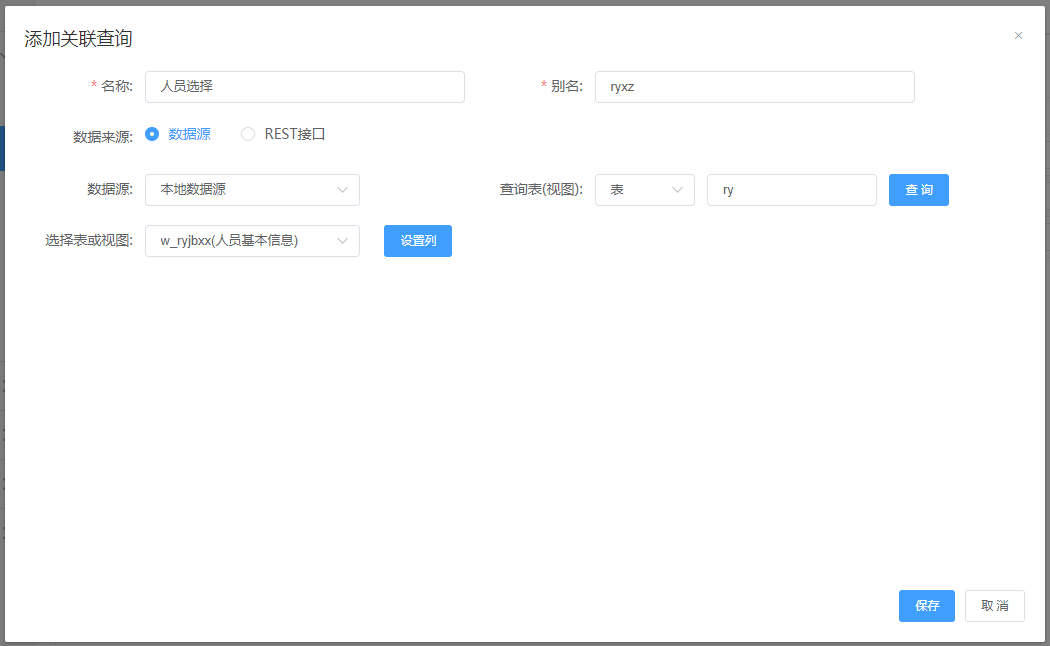Click the 别名 field label
The height and width of the screenshot is (646, 1050).
pos(566,87)
